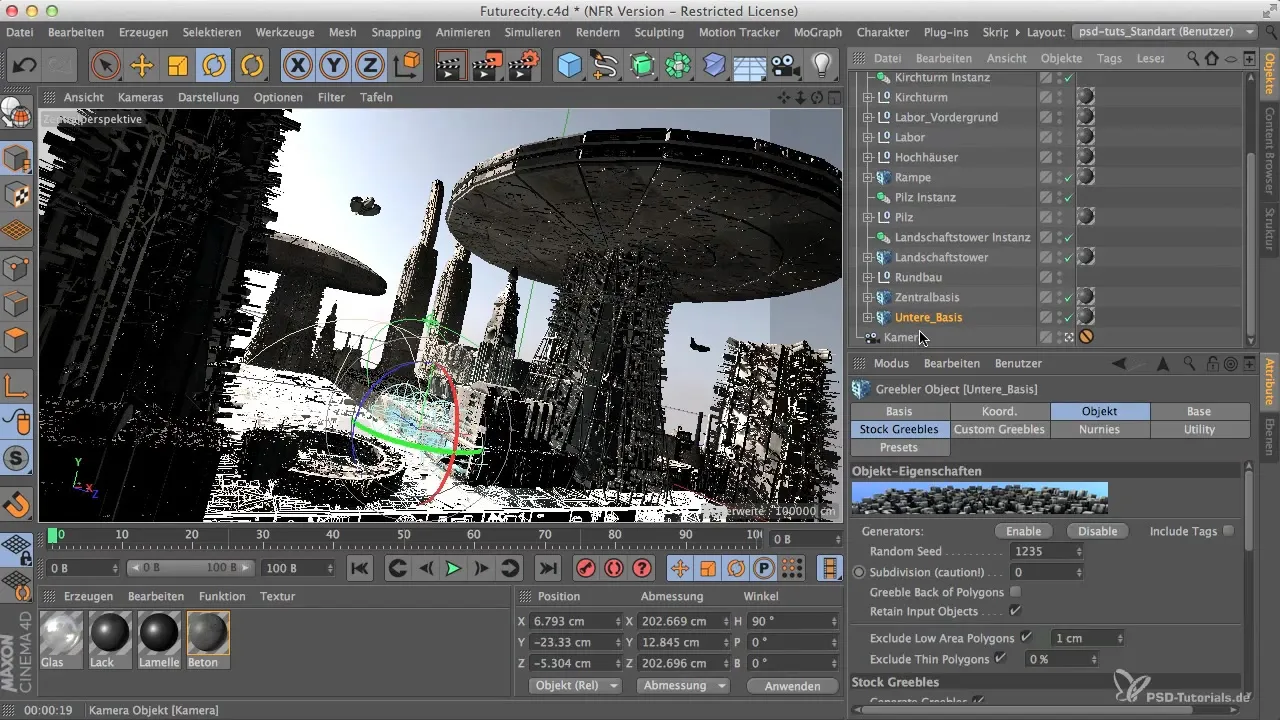Open the MoGraph menu
This screenshot has height=720, width=1280.
coord(818,32)
